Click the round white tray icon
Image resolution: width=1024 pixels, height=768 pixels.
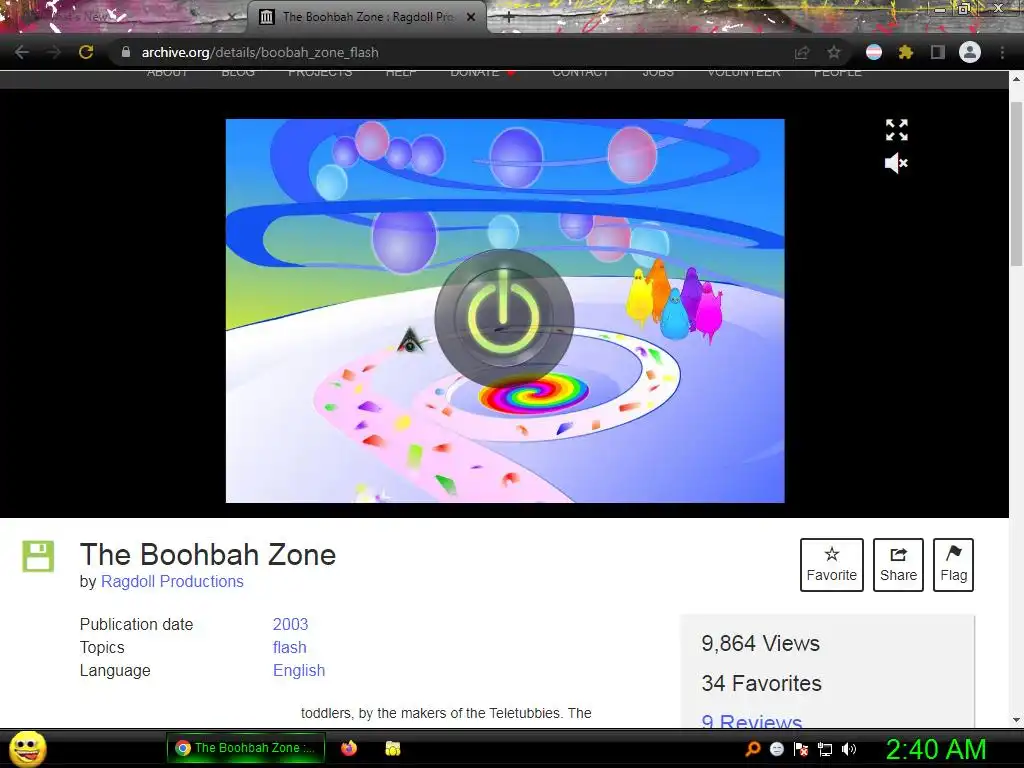776,749
